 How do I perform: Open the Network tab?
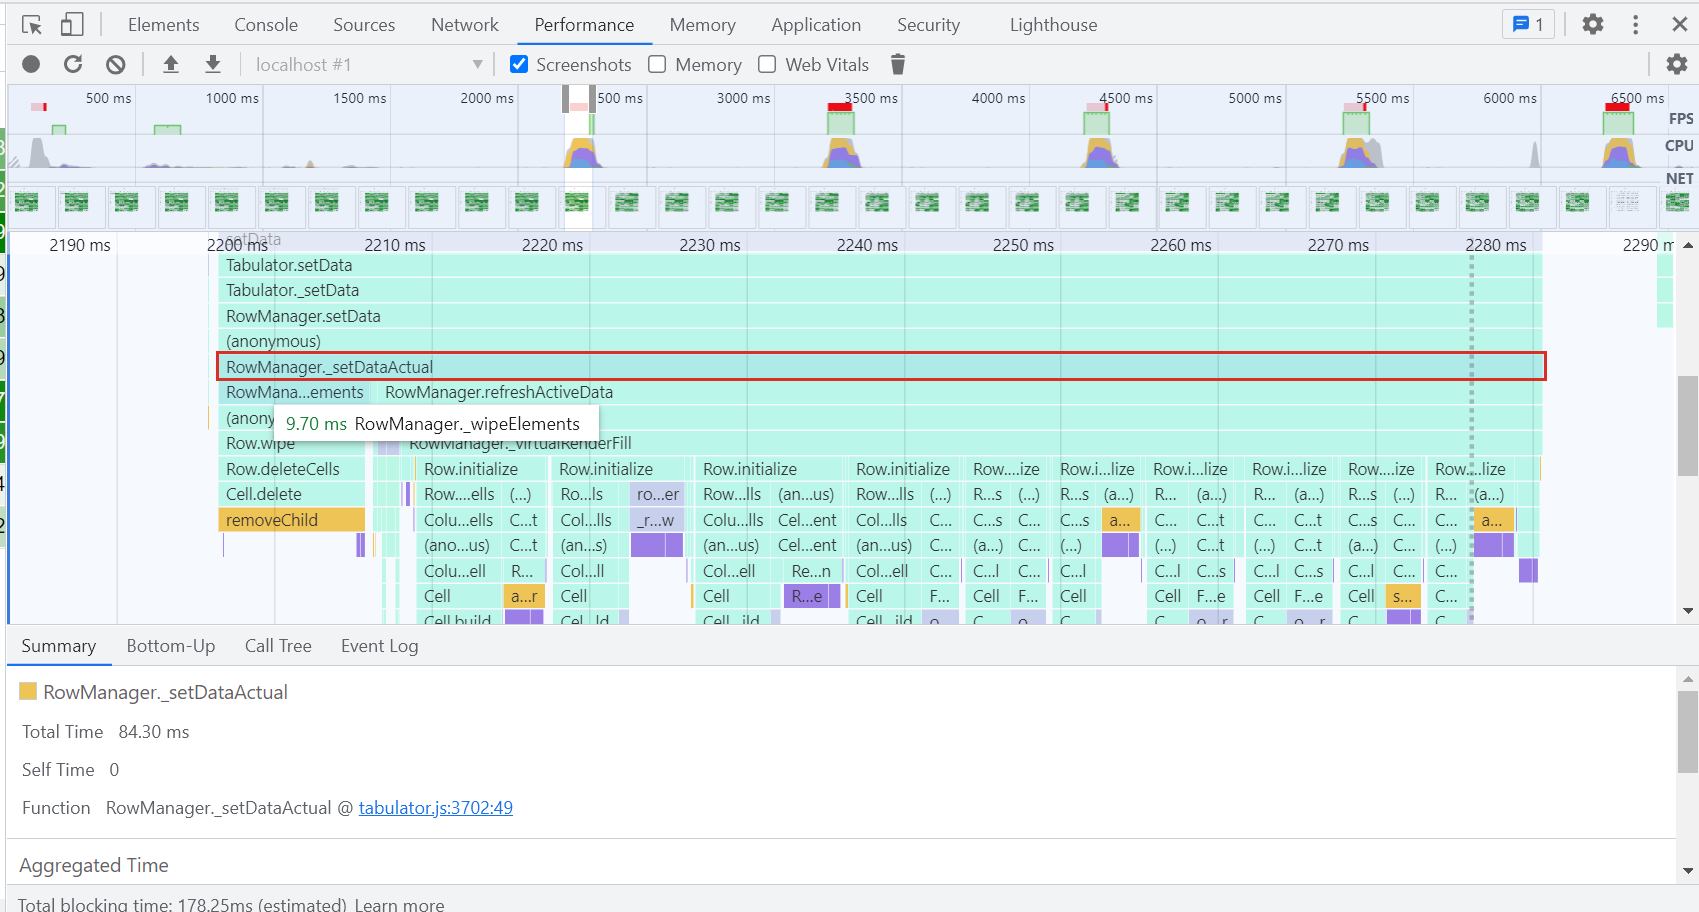[465, 24]
